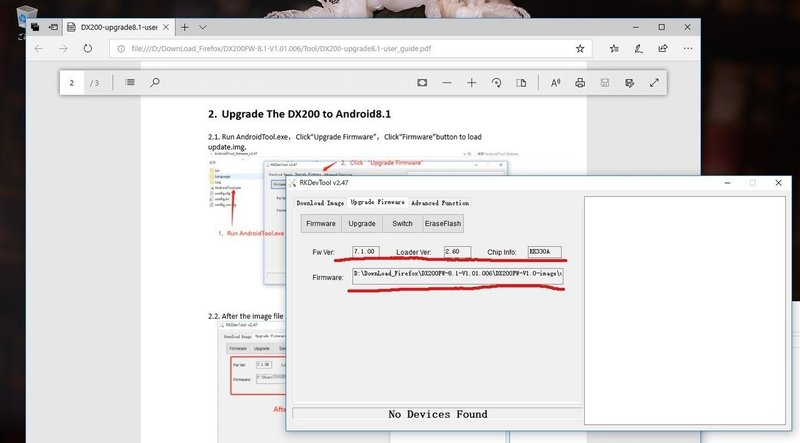800x443 pixels.
Task: Click the set tabs aside icon
Action: 53,27
